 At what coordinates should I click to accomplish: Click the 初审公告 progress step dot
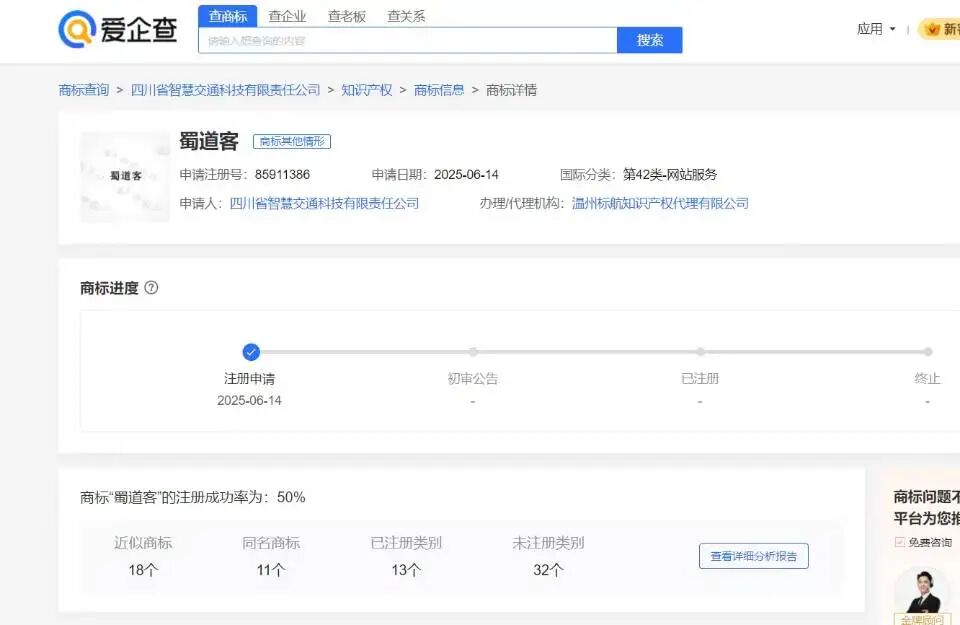(473, 352)
